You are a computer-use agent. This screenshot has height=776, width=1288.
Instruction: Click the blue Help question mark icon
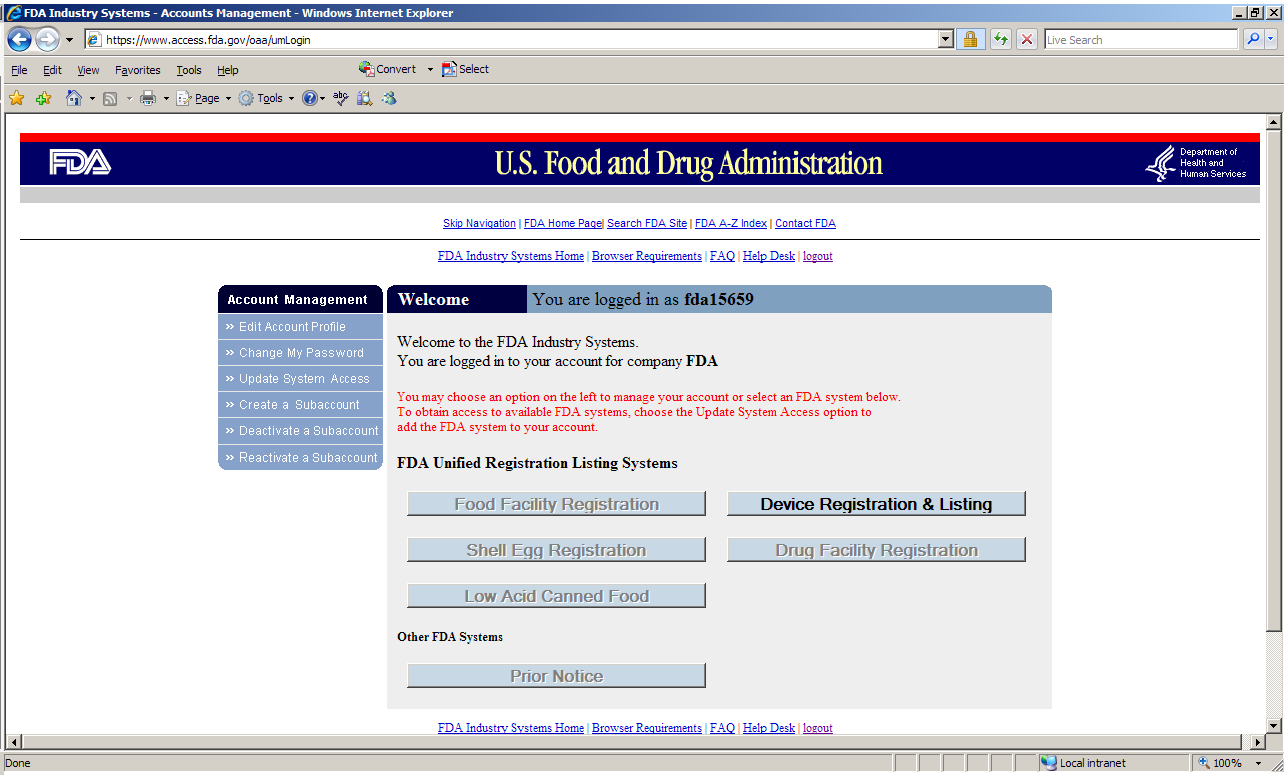(x=310, y=98)
